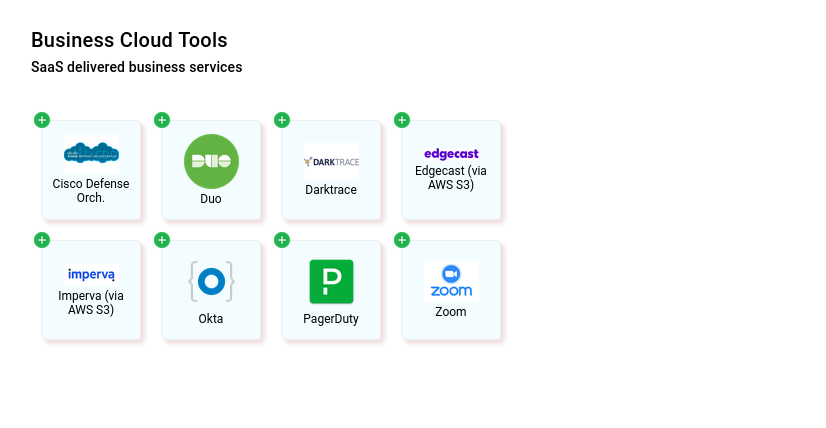
Task: Add Darktrace via green plus icon
Action: tap(282, 120)
